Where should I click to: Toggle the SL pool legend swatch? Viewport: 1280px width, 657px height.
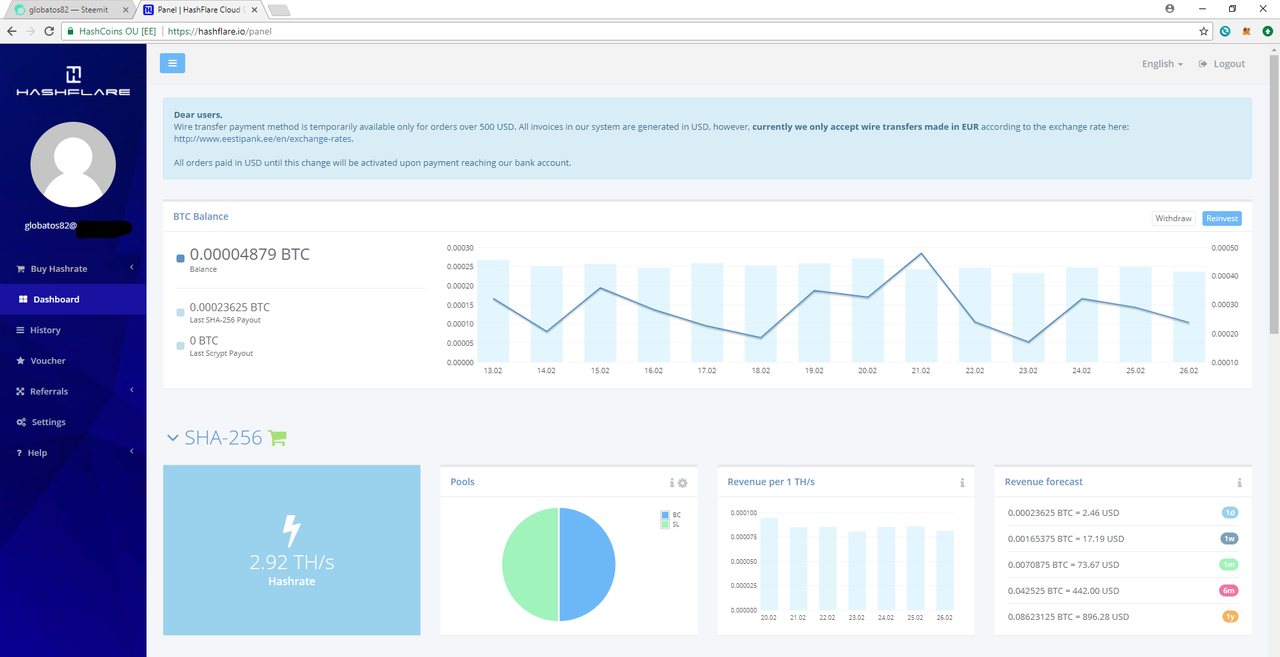tap(664, 524)
